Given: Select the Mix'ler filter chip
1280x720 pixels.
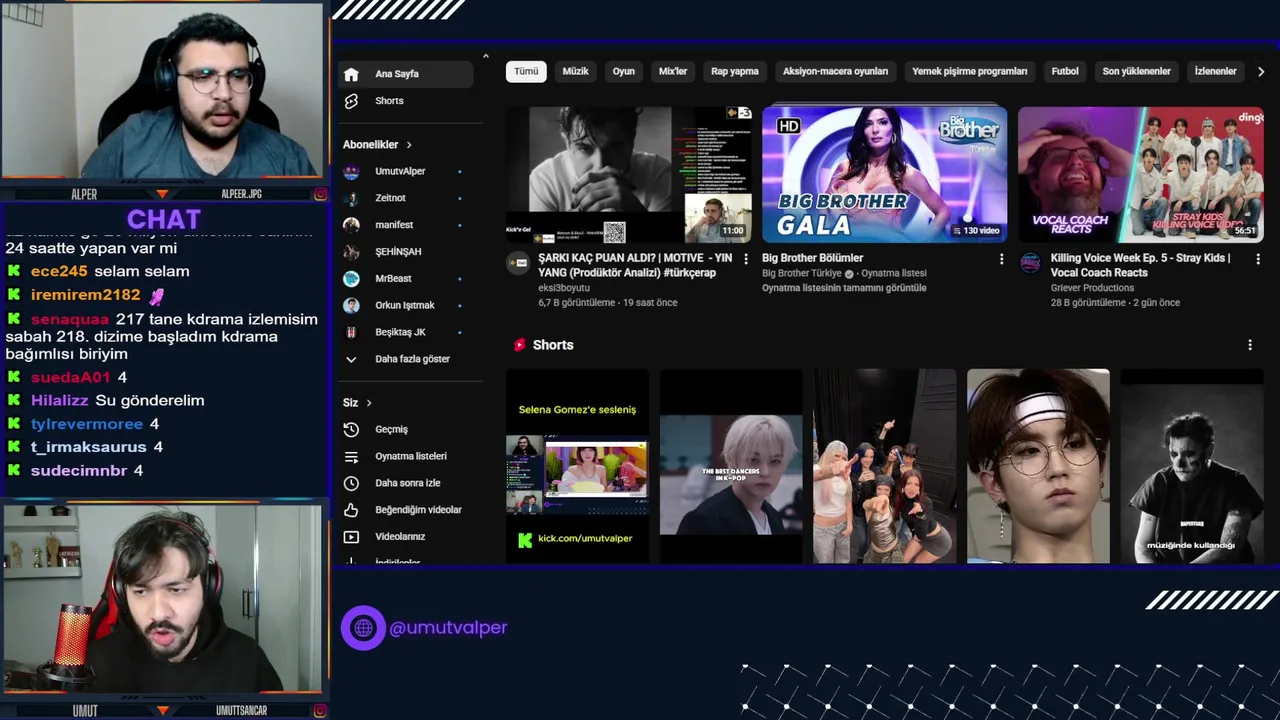Looking at the screenshot, I should [x=673, y=72].
